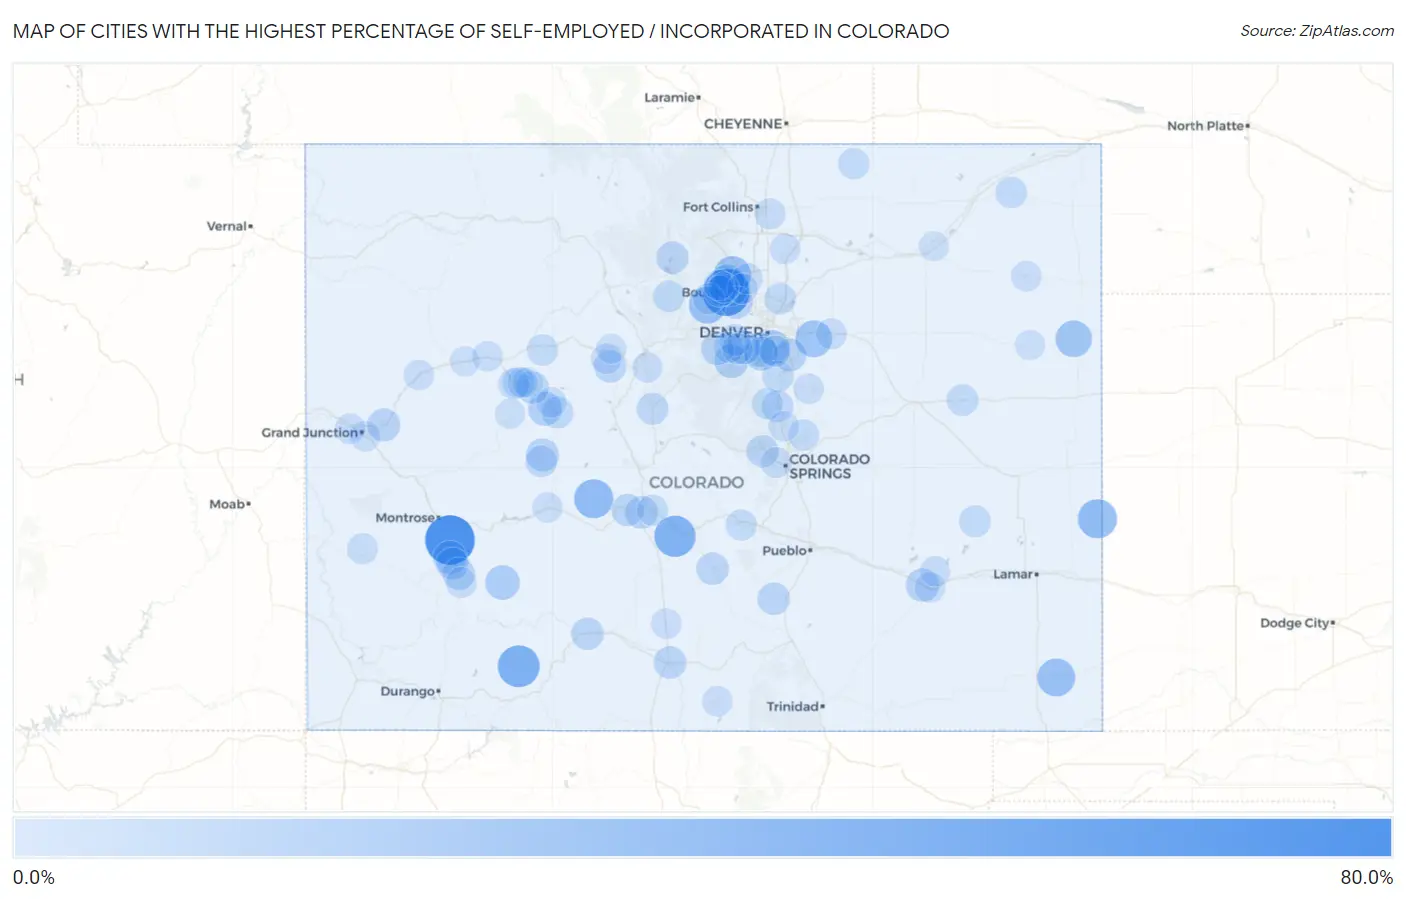Click the COLORADO state label
Viewport: 1406px width, 899px height.
696,482
